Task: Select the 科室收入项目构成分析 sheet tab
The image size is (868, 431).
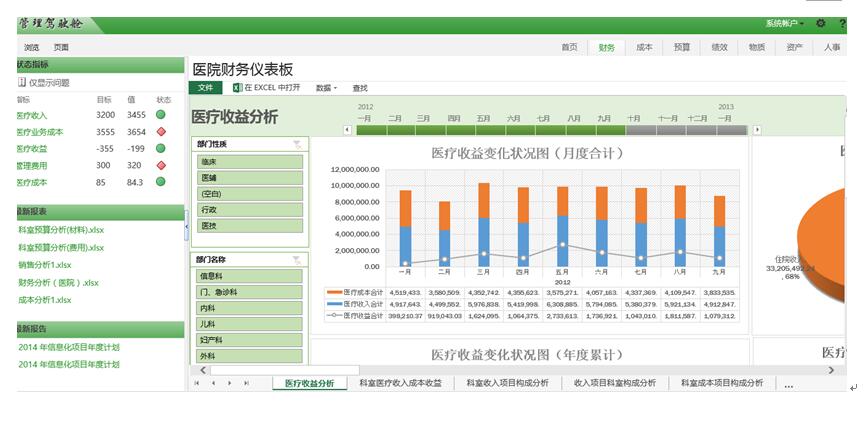Action: tap(505, 383)
